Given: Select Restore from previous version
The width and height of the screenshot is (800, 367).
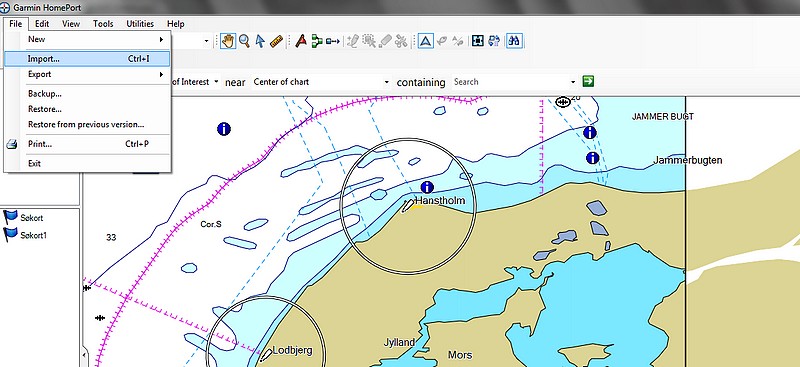Looking at the screenshot, I should click(87, 125).
